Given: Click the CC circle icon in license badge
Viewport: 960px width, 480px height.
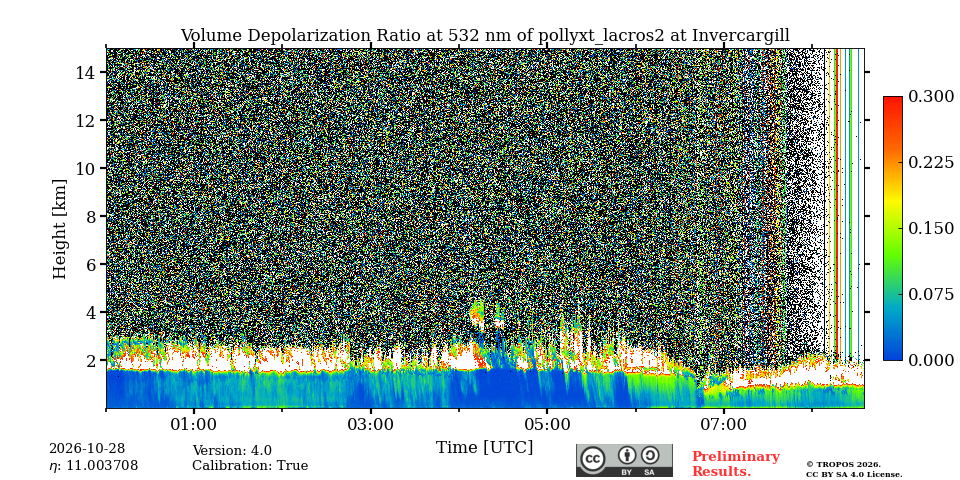Looking at the screenshot, I should pyautogui.click(x=593, y=459).
